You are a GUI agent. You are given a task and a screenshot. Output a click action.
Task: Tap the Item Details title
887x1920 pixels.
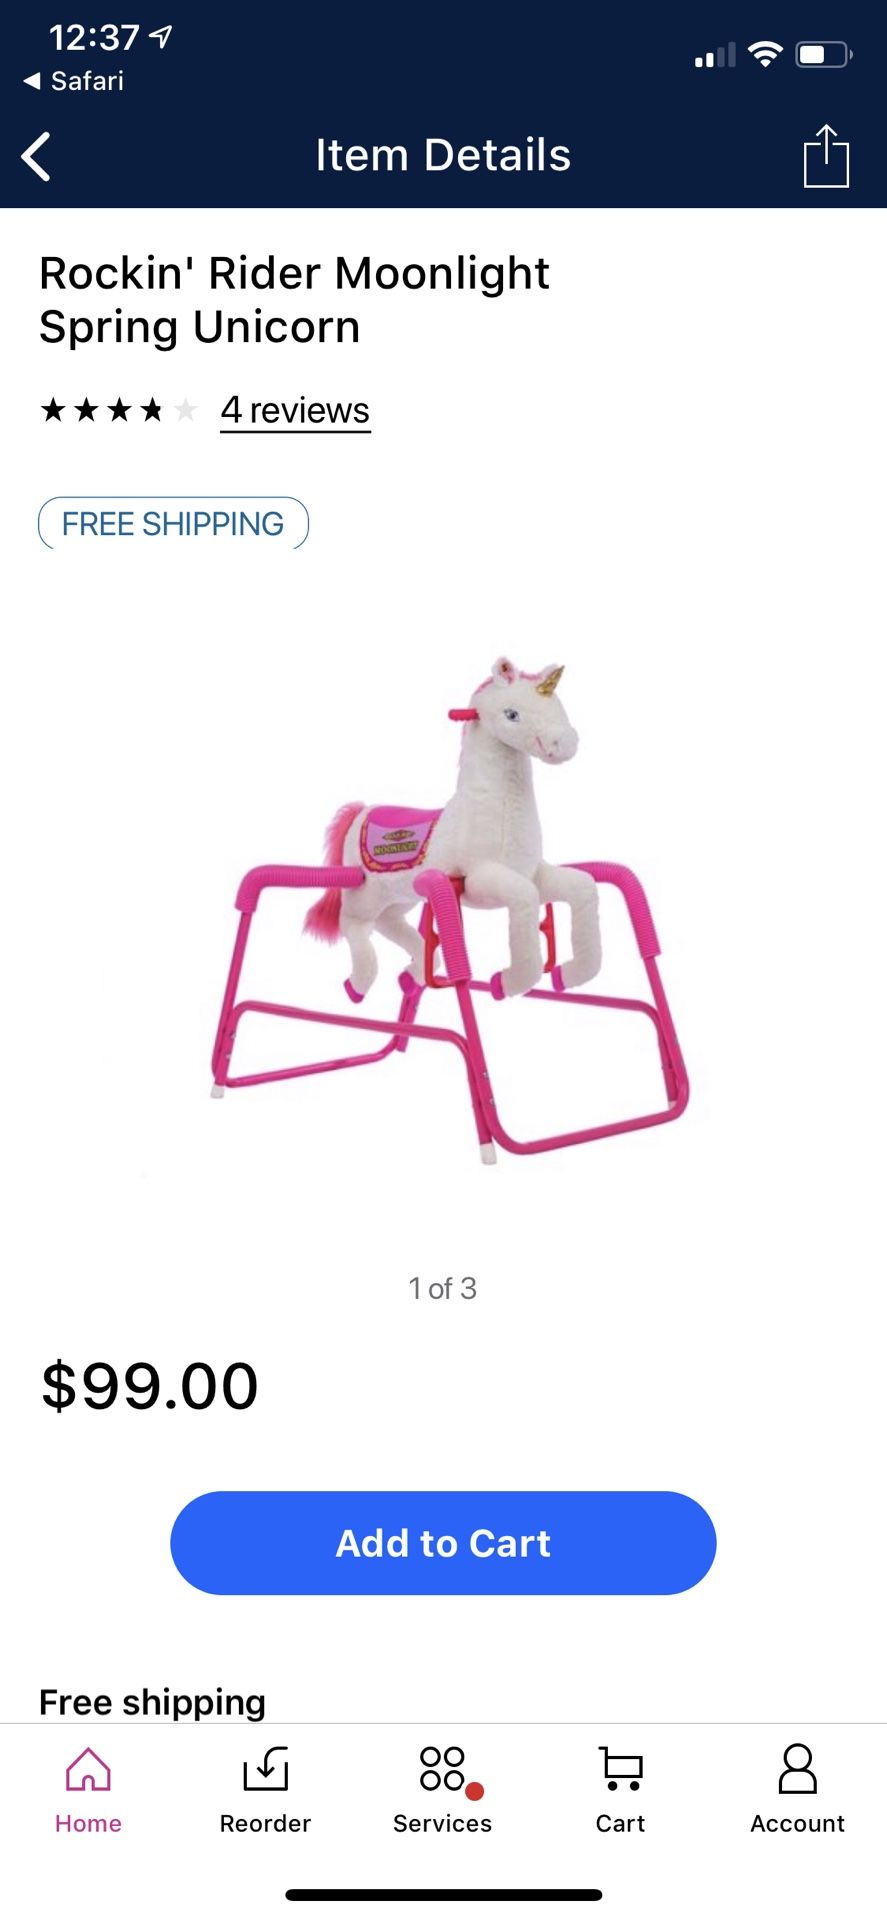pos(443,155)
